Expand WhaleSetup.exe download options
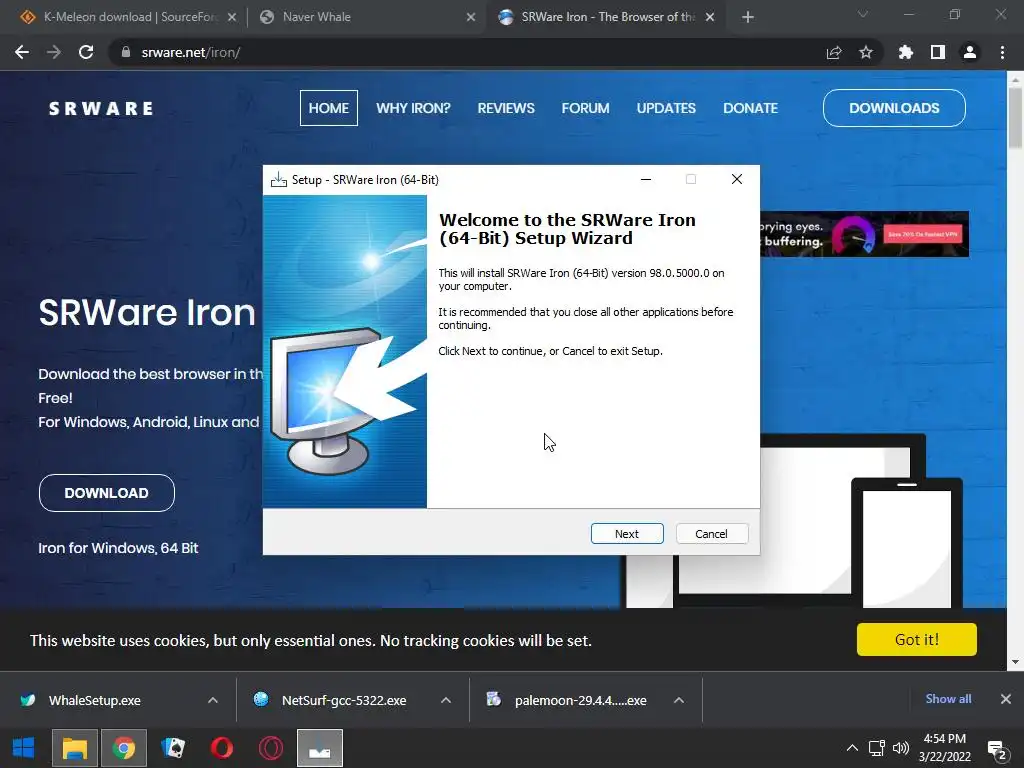This screenshot has width=1024, height=768. click(x=213, y=700)
